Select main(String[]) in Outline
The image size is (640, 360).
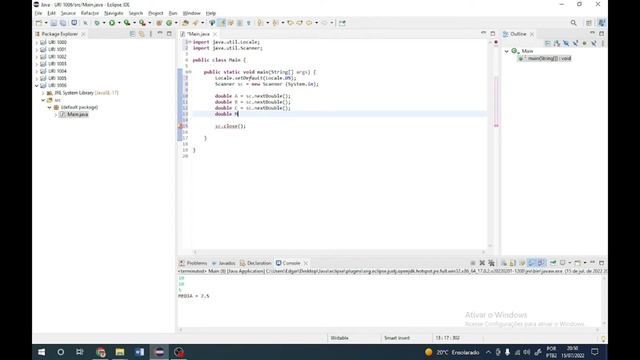click(545, 58)
